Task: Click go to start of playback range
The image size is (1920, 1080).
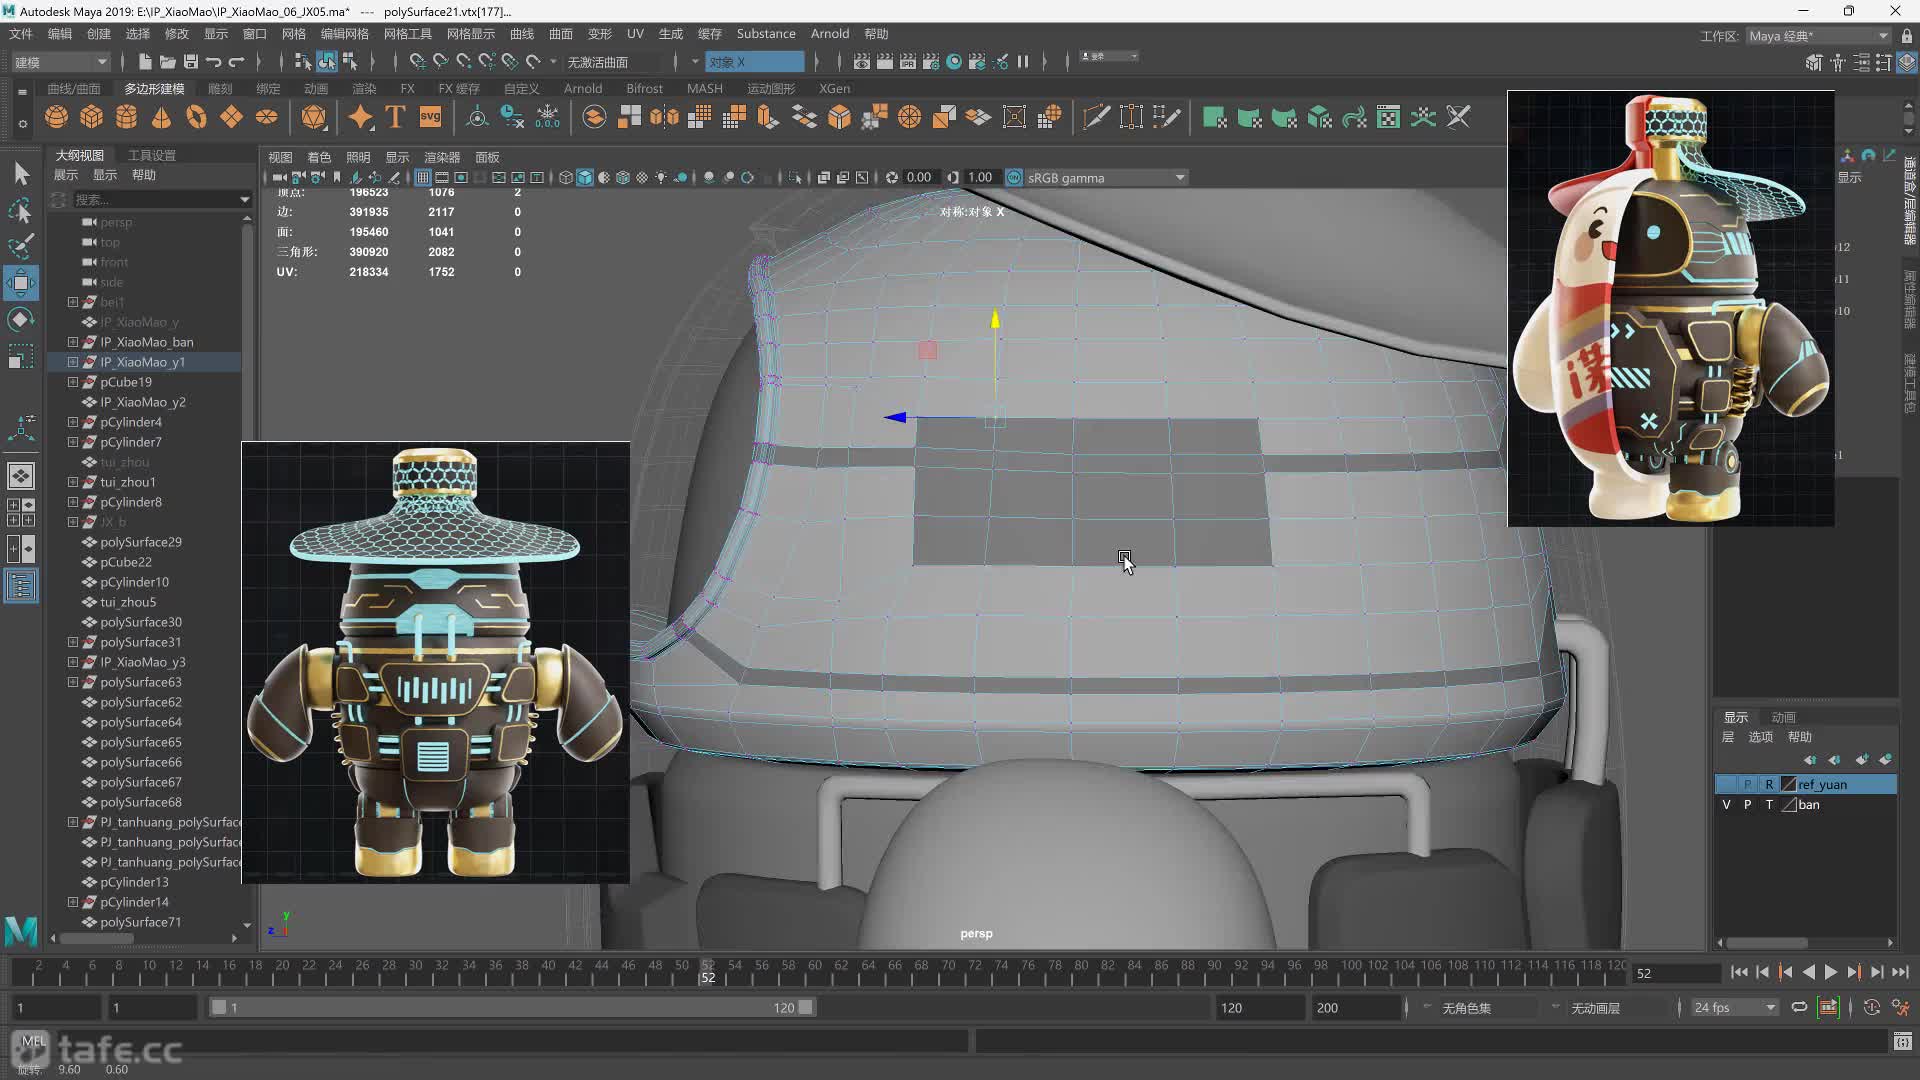Action: point(1739,972)
